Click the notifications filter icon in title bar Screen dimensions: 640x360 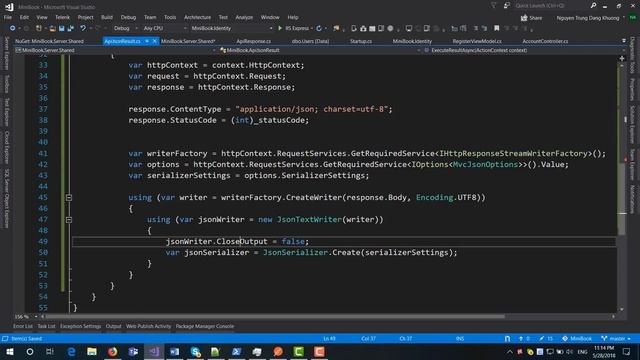pyautogui.click(x=493, y=6)
